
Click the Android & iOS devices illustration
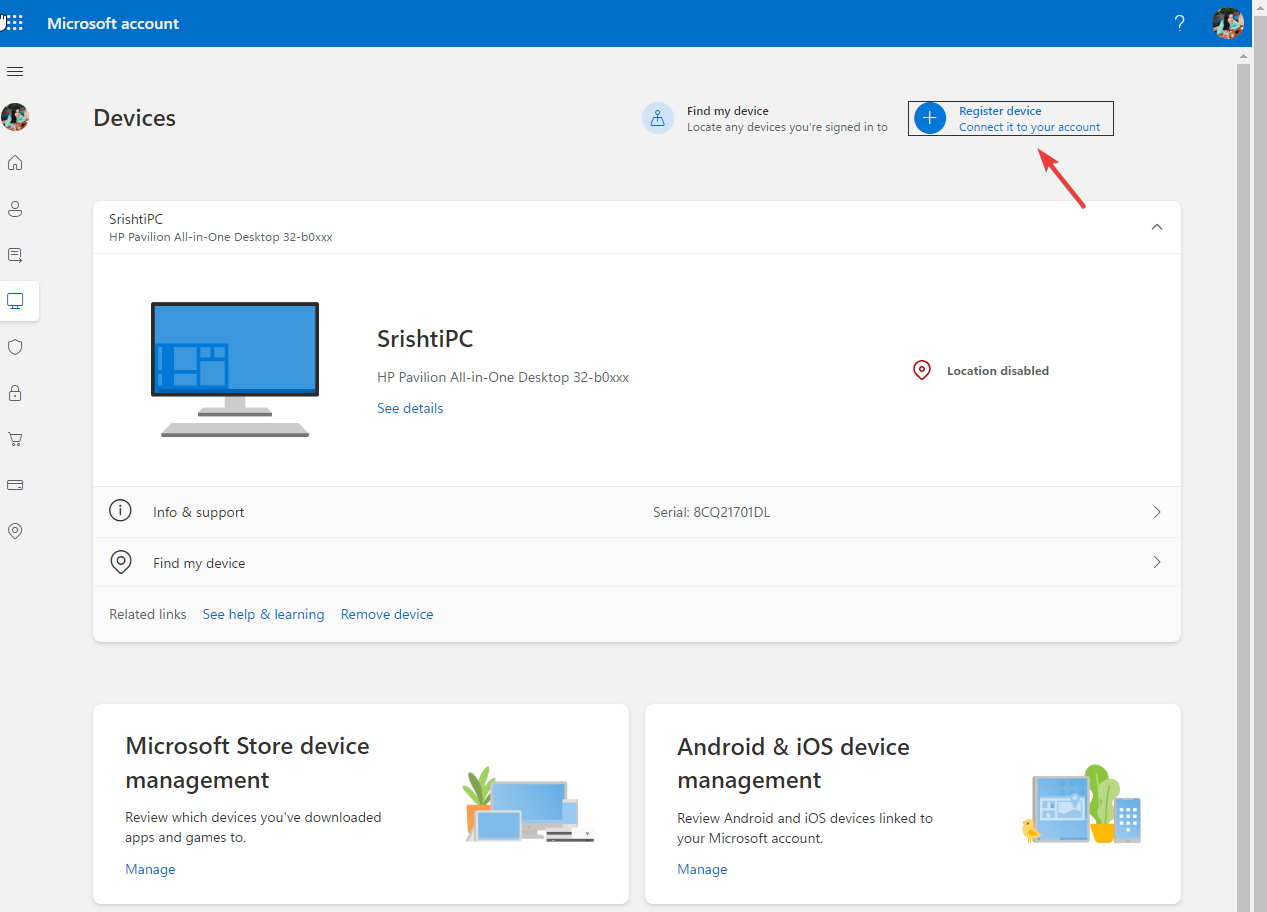pyautogui.click(x=1081, y=804)
